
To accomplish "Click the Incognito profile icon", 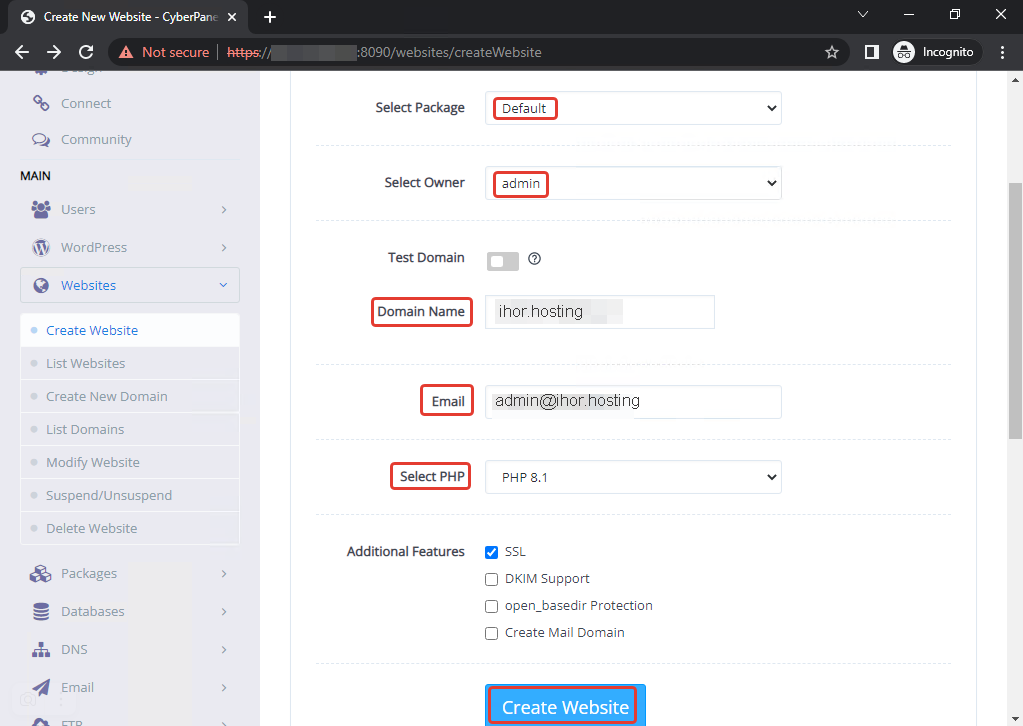I will click(904, 52).
